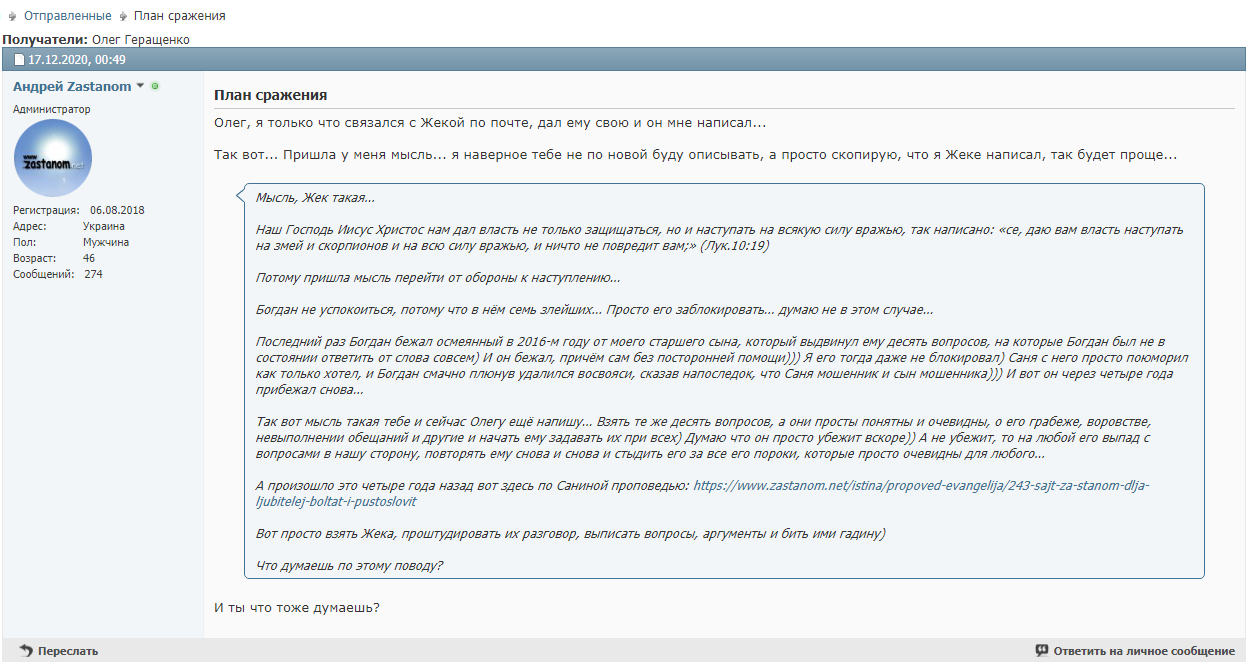Click the bold message title План сражения
1250x668 pixels.
click(271, 95)
